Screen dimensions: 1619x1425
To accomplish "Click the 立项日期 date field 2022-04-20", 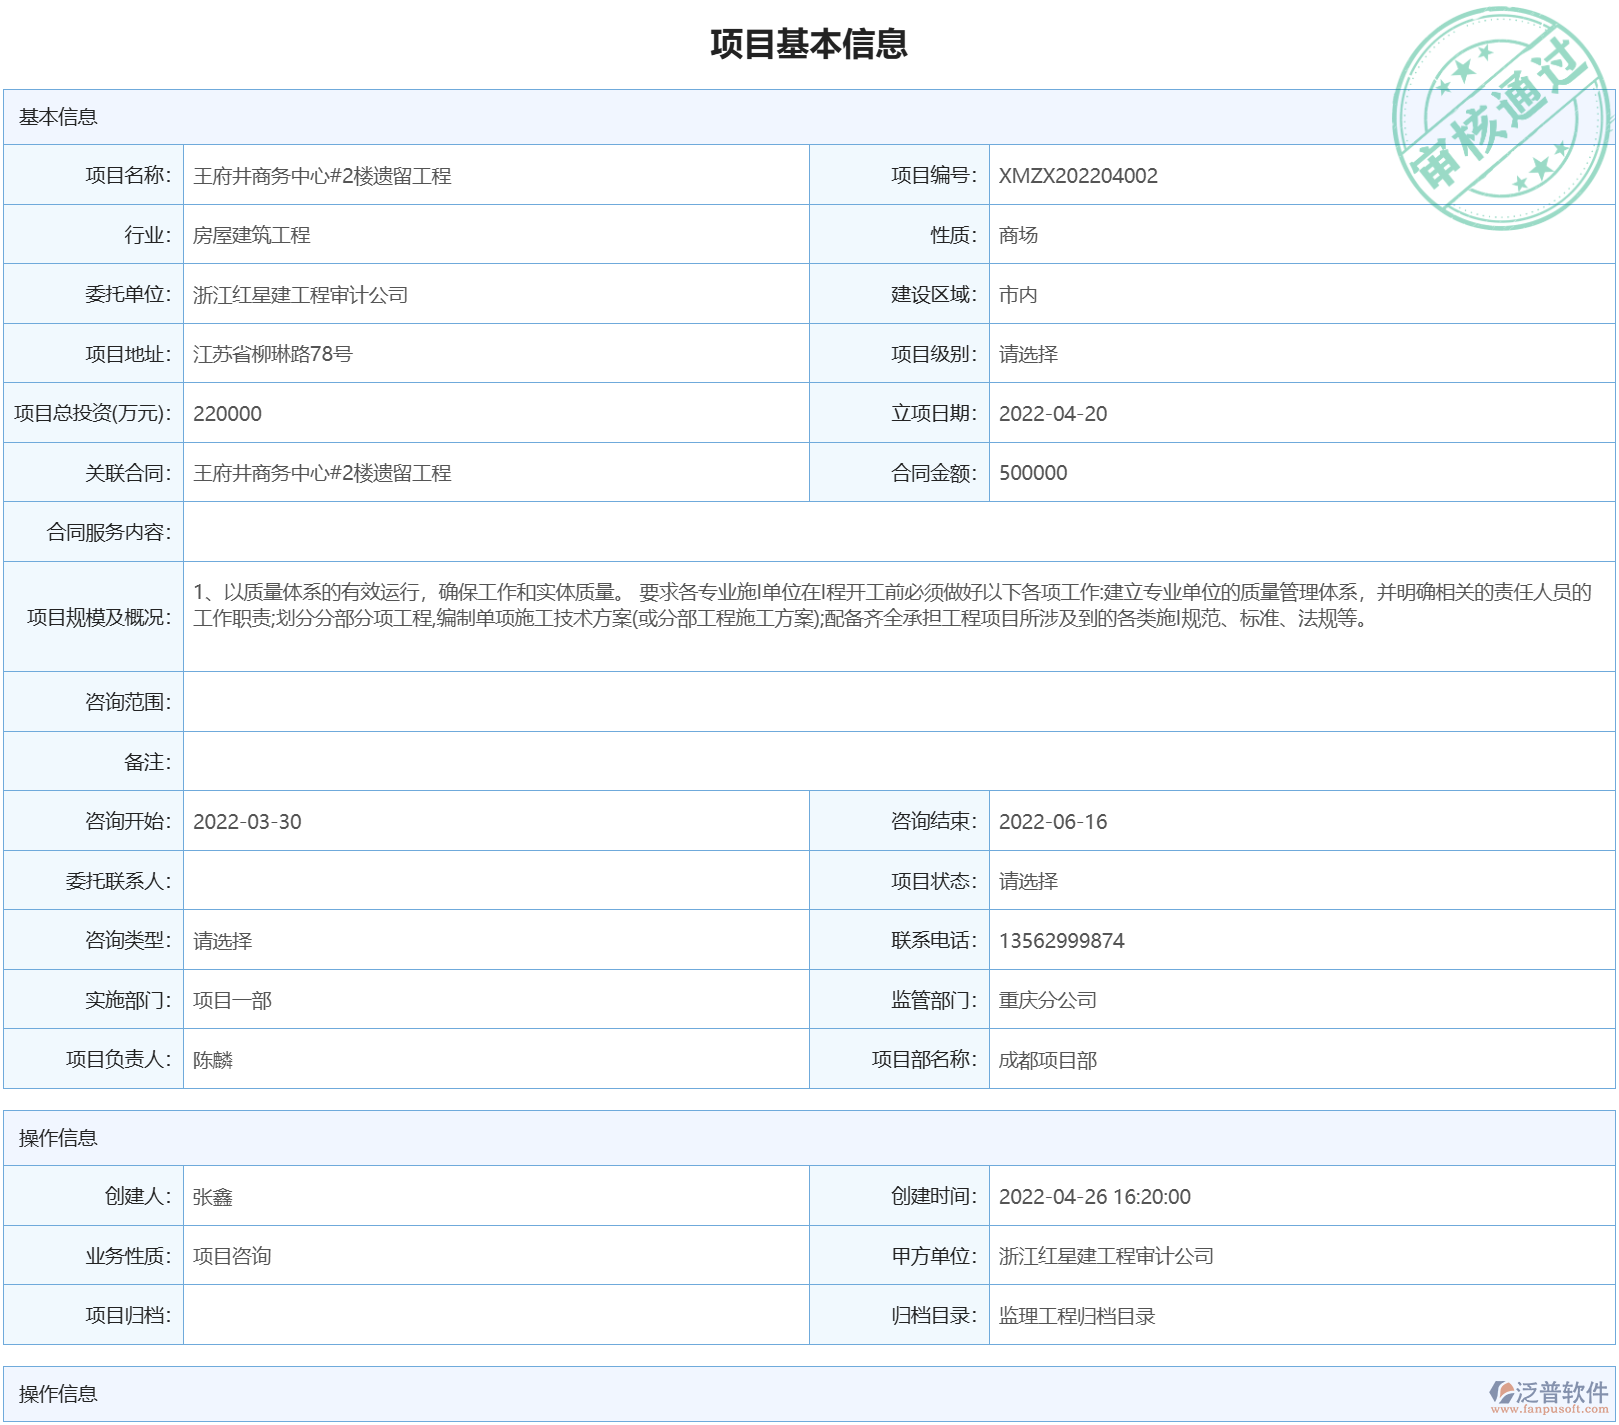I will (x=1053, y=414).
